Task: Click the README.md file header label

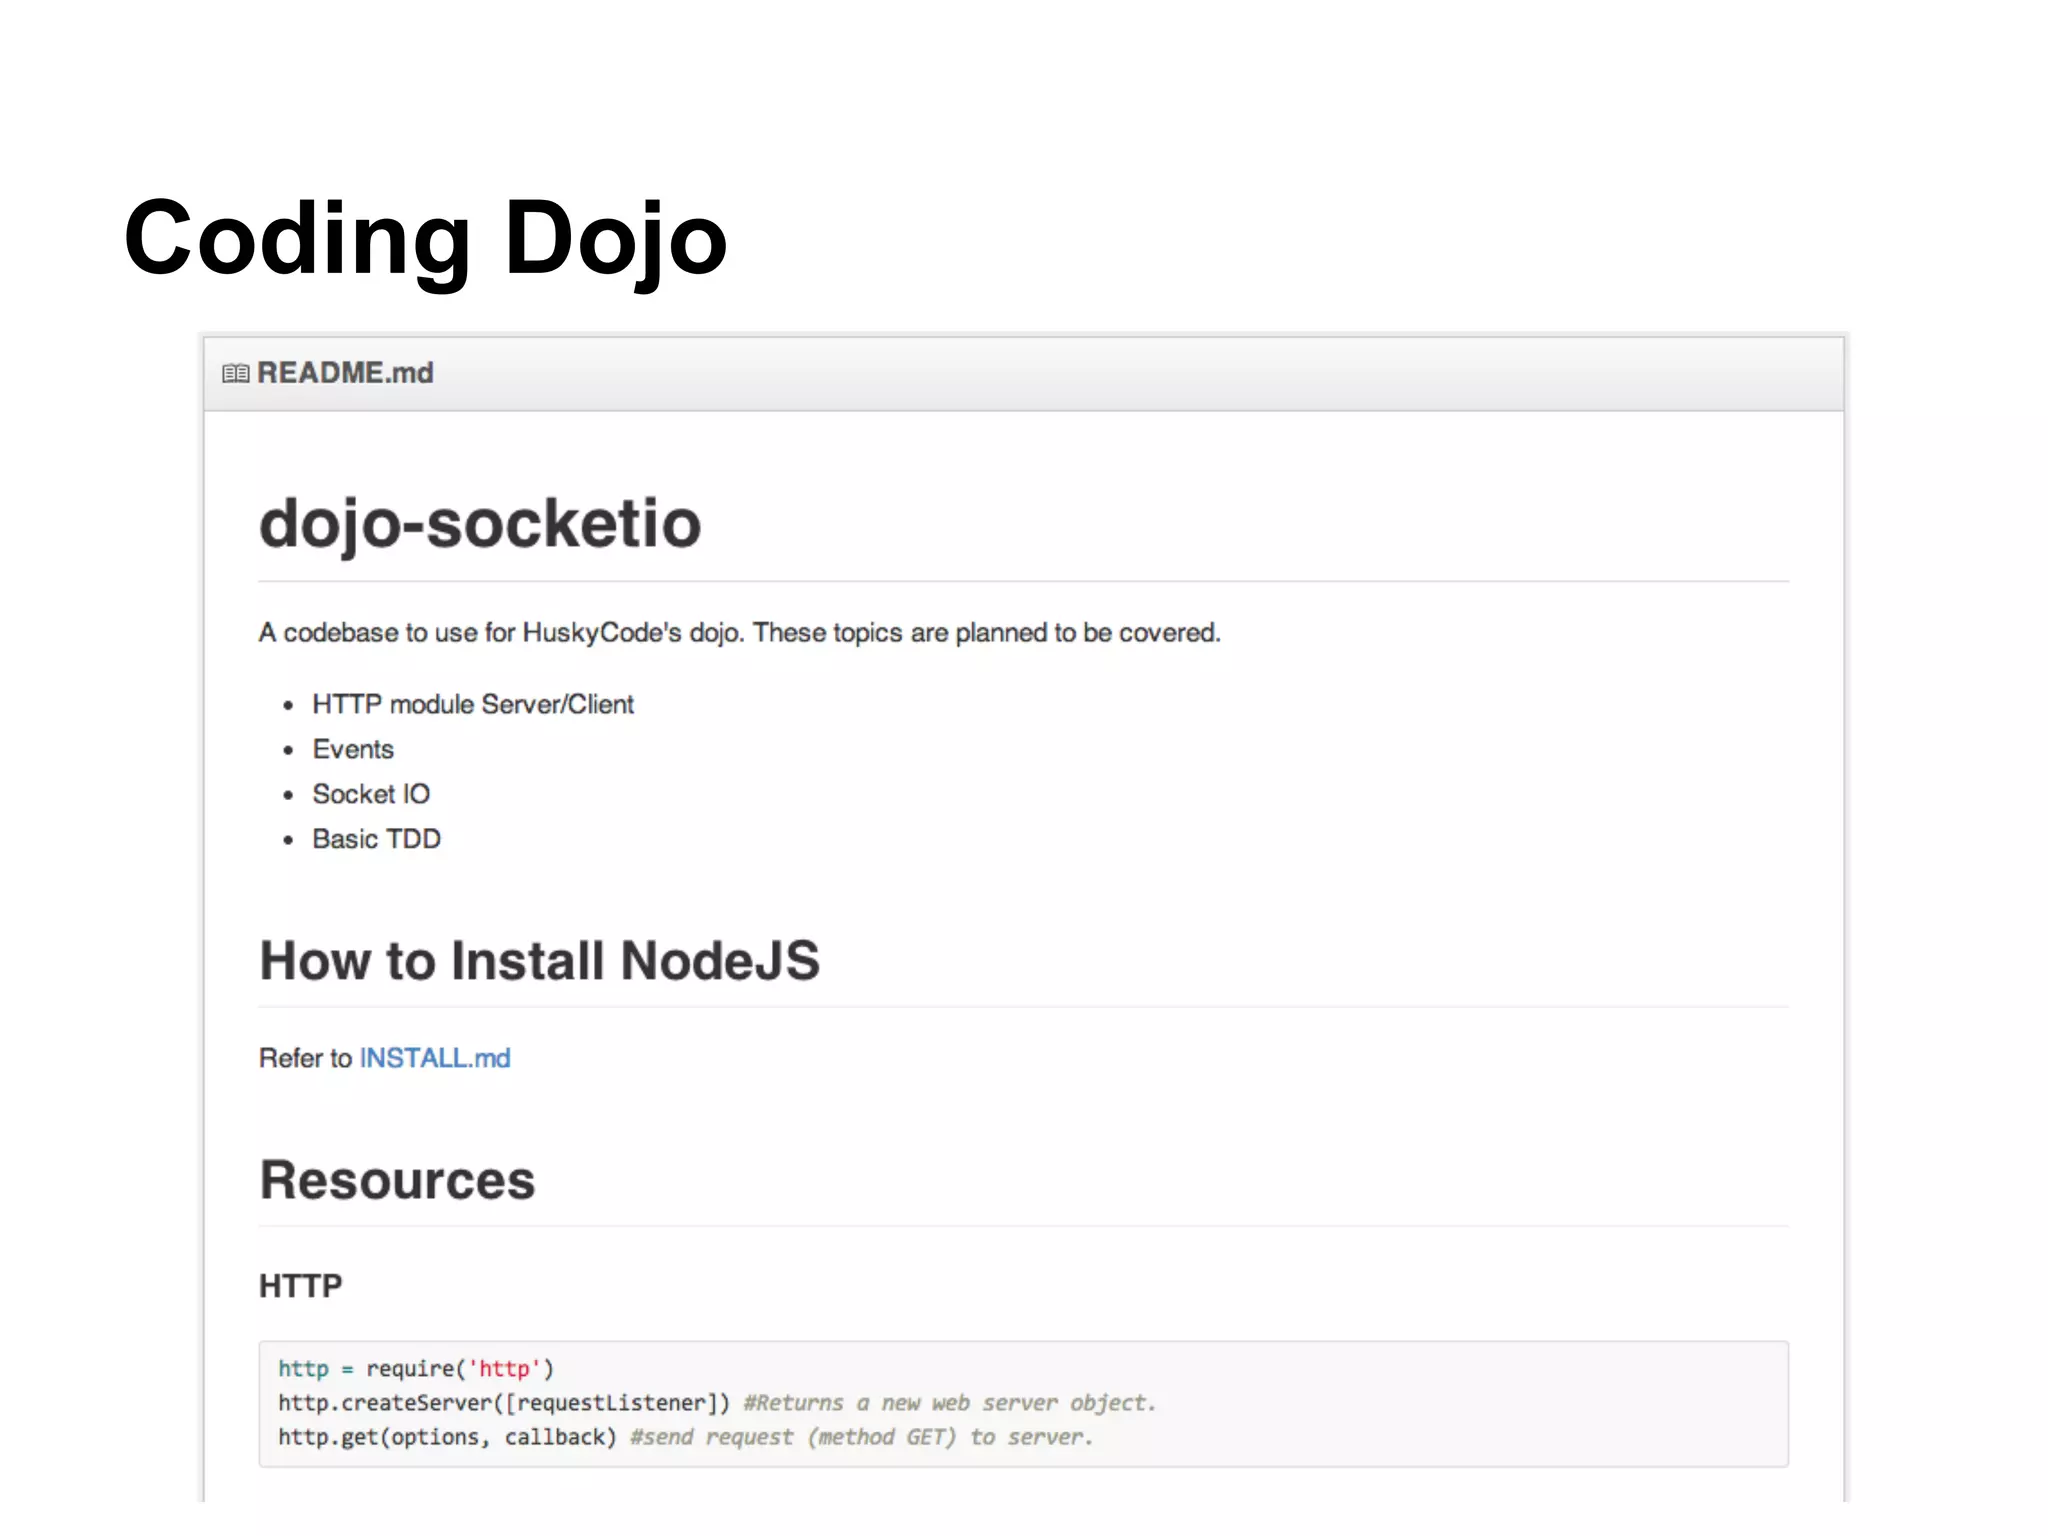Action: (x=345, y=373)
